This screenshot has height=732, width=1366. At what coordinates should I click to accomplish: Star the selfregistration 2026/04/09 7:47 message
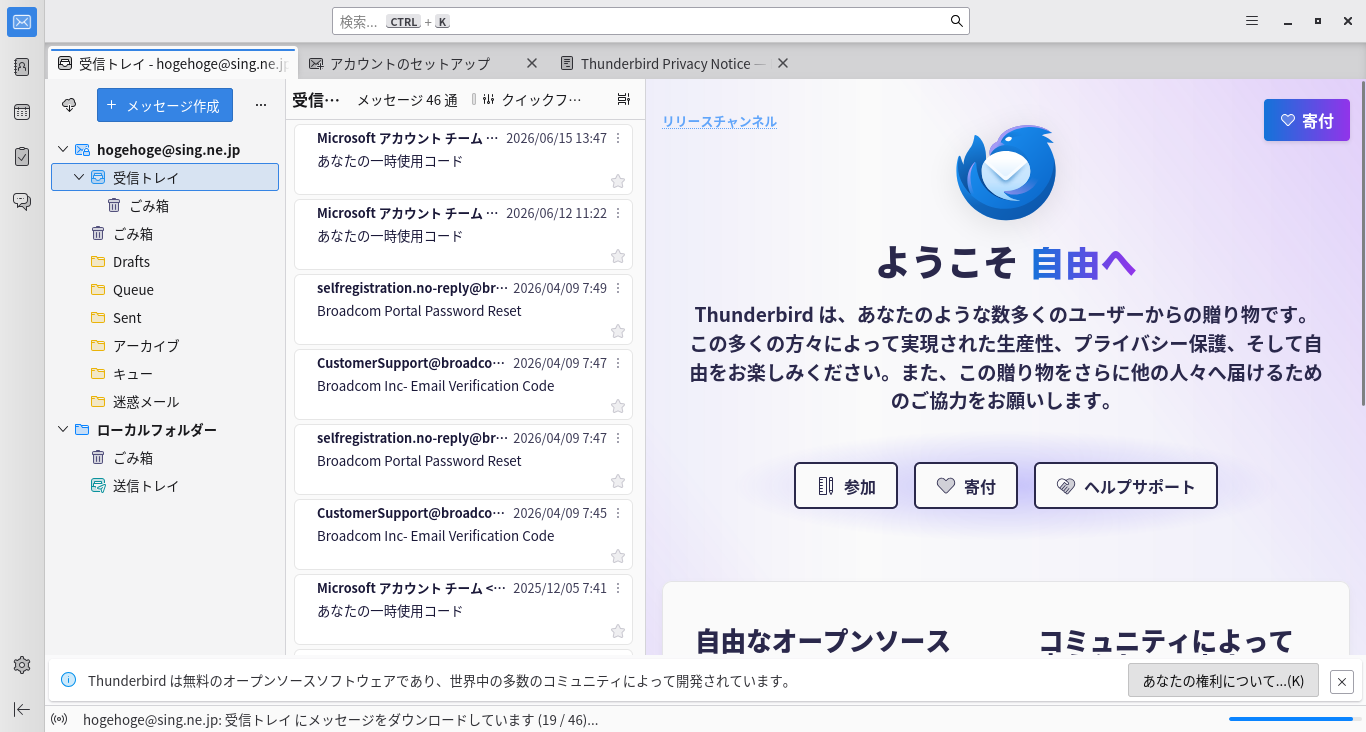pyautogui.click(x=618, y=481)
